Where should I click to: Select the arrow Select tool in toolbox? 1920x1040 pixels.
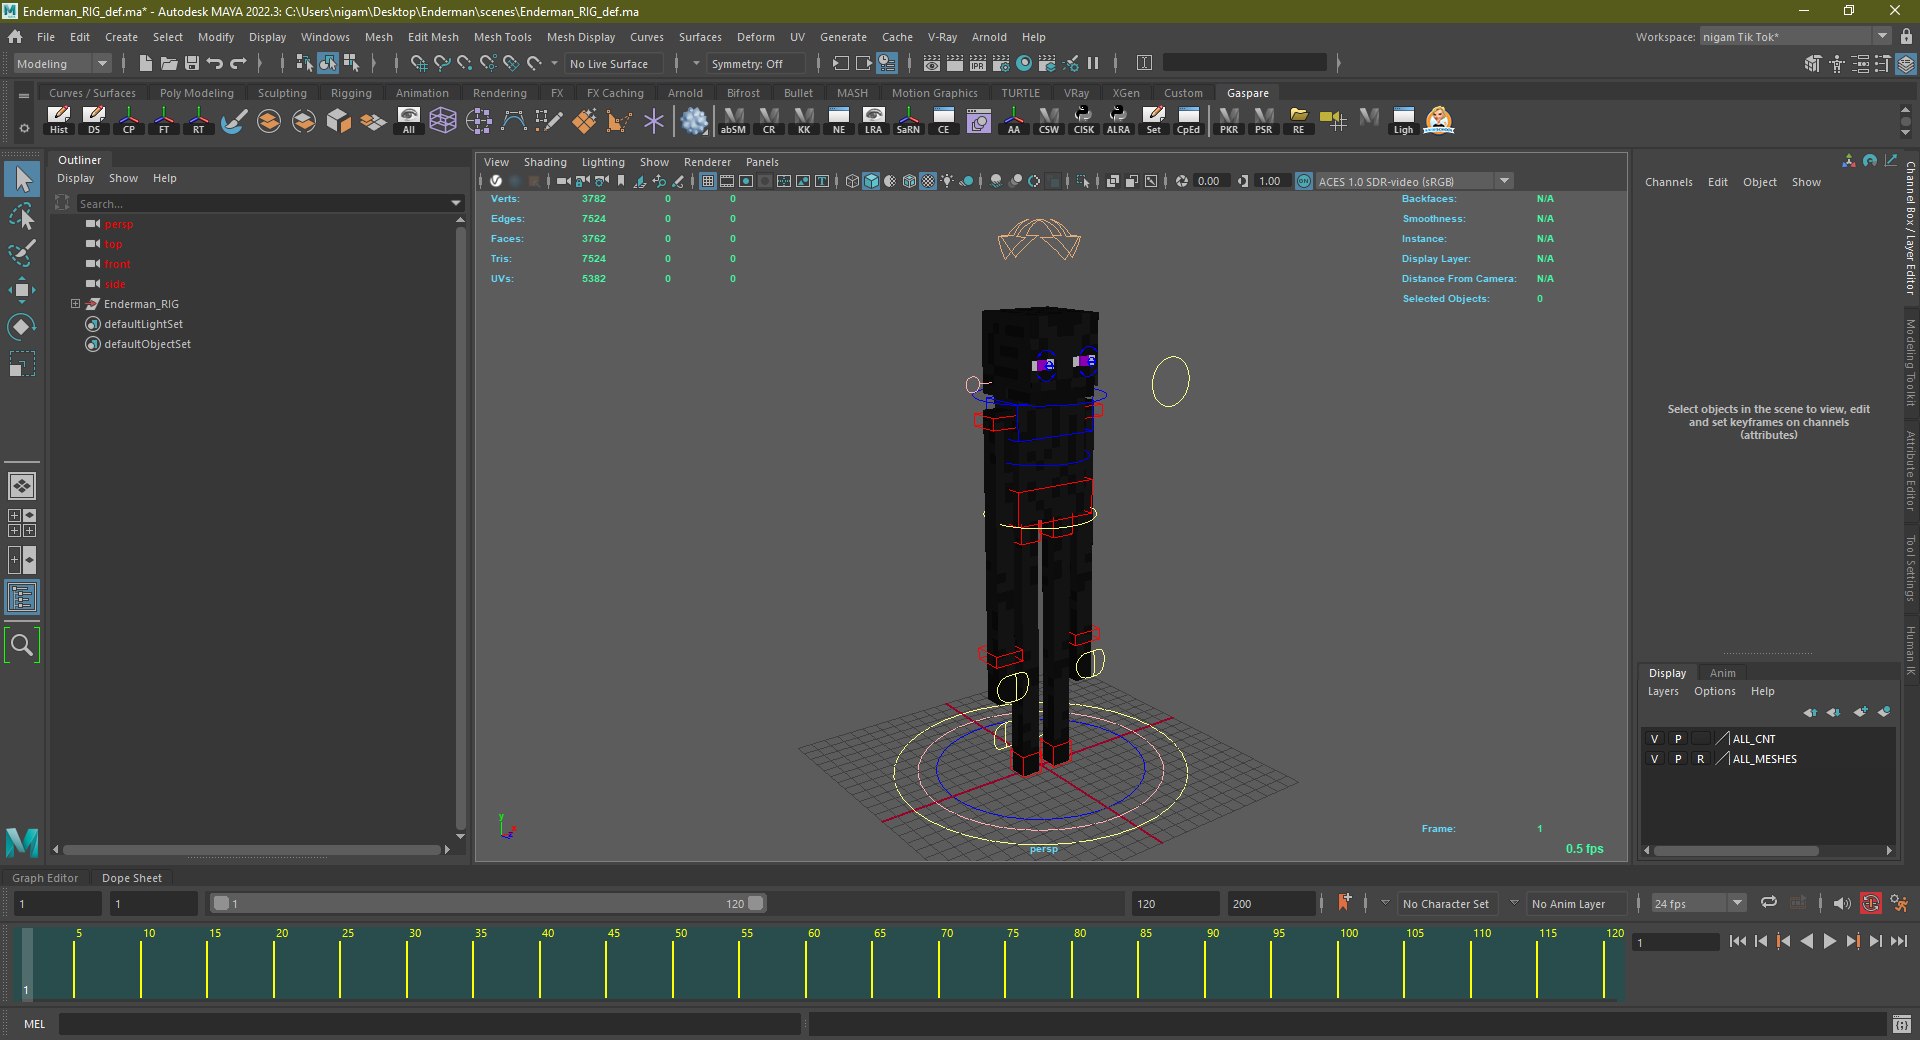point(22,180)
